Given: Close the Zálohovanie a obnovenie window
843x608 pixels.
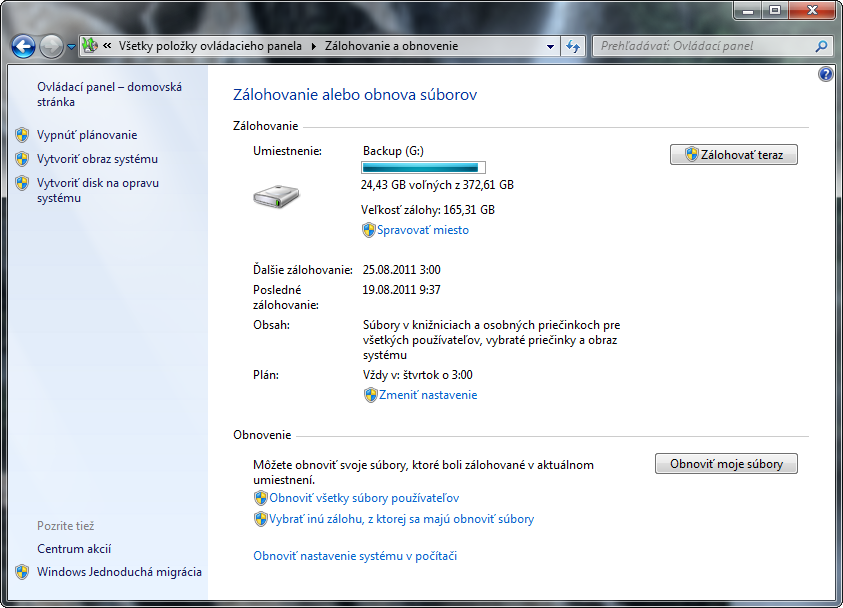Looking at the screenshot, I should pos(812,10).
